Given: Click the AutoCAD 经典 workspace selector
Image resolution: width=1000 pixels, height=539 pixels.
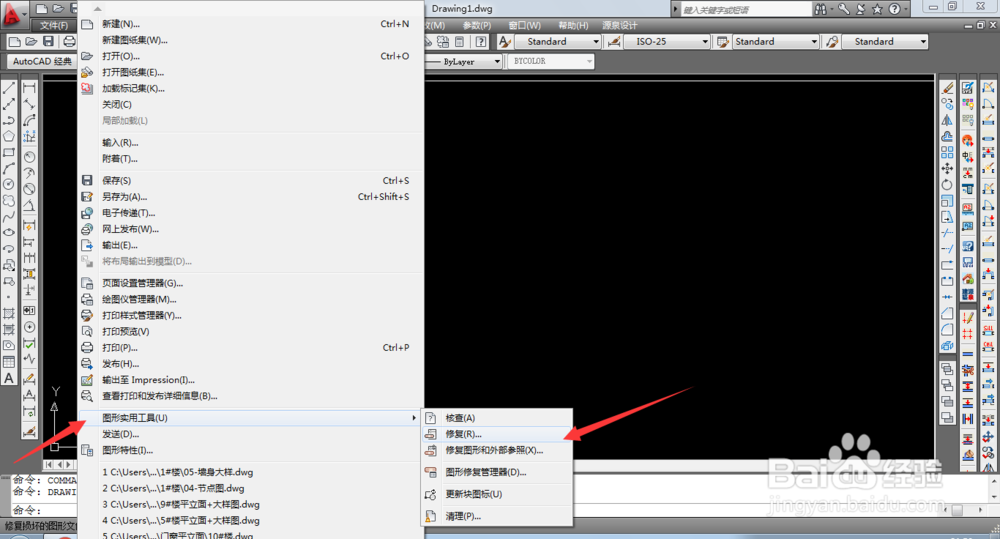Looking at the screenshot, I should (x=42, y=61).
